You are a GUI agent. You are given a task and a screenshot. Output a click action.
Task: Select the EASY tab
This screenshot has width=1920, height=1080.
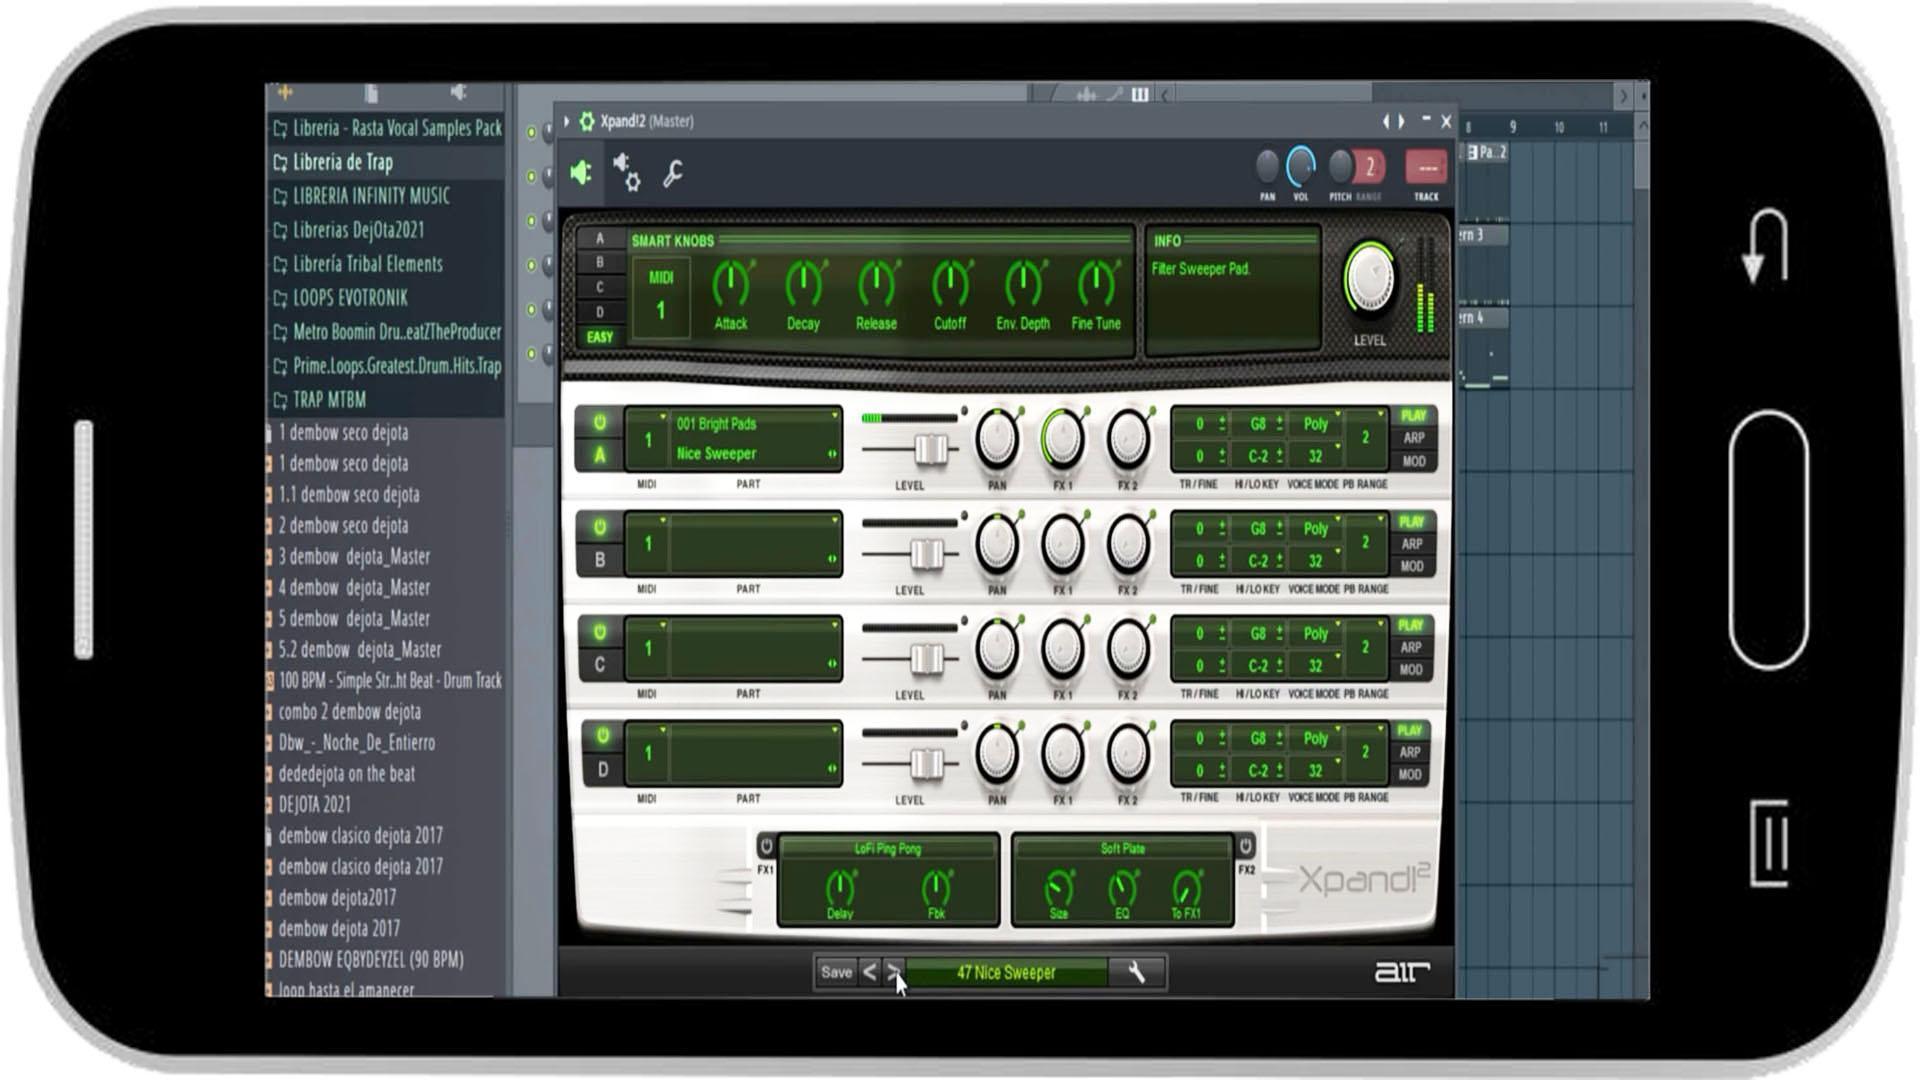click(600, 337)
